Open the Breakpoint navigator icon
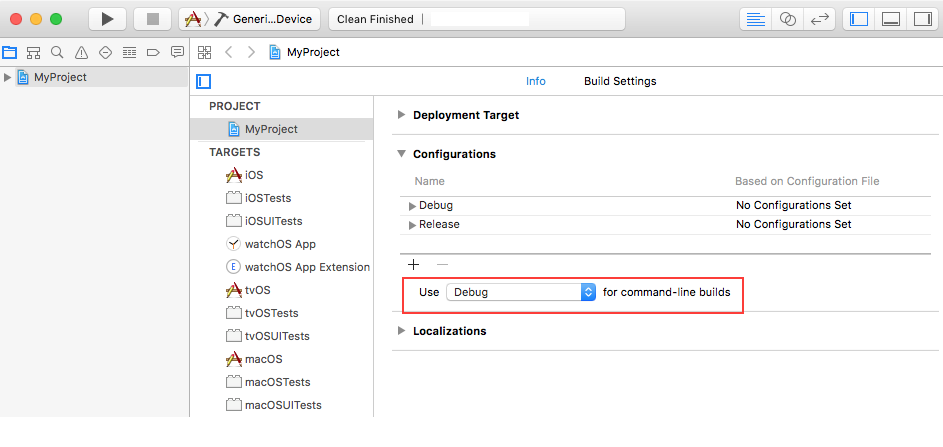This screenshot has width=943, height=447. point(153,52)
